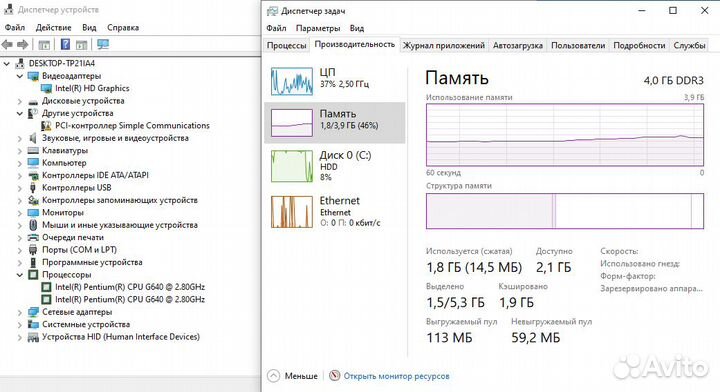Screen dimensions: 720x392
Task: Expand Контроллеры IDE ATA/ATAPI chevron
Action: tap(20, 175)
